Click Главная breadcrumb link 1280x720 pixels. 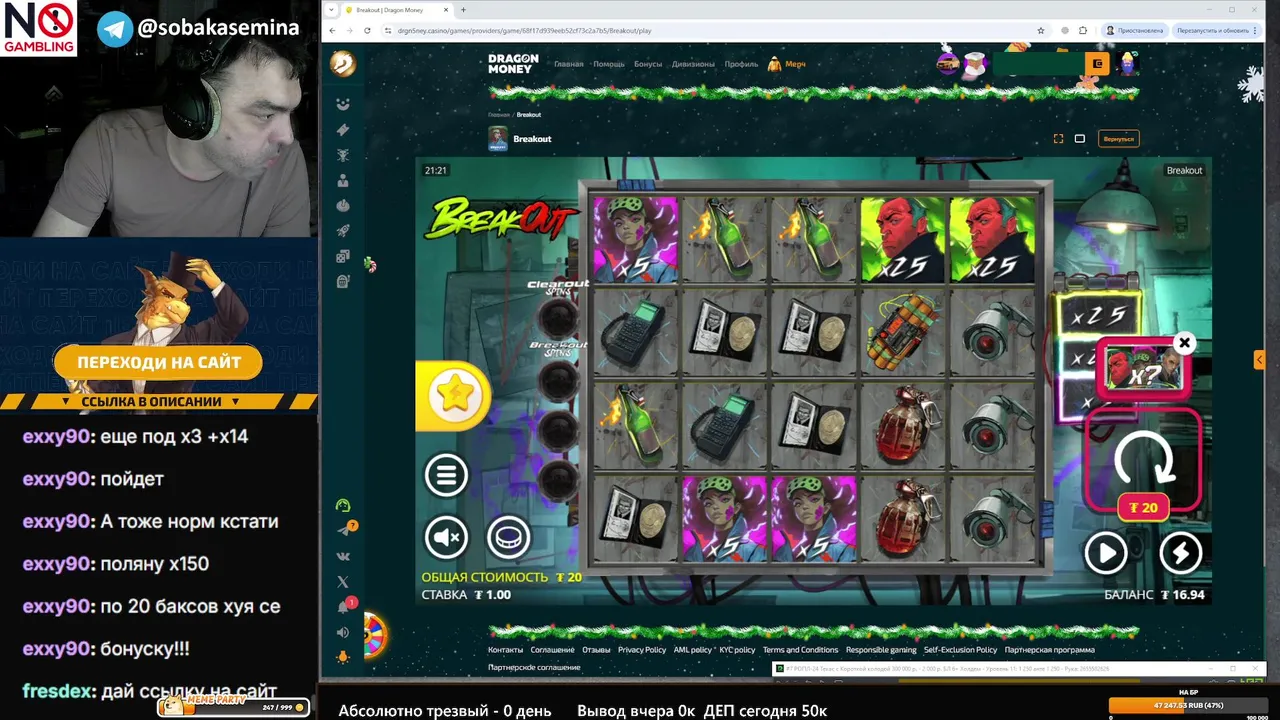[x=499, y=115]
